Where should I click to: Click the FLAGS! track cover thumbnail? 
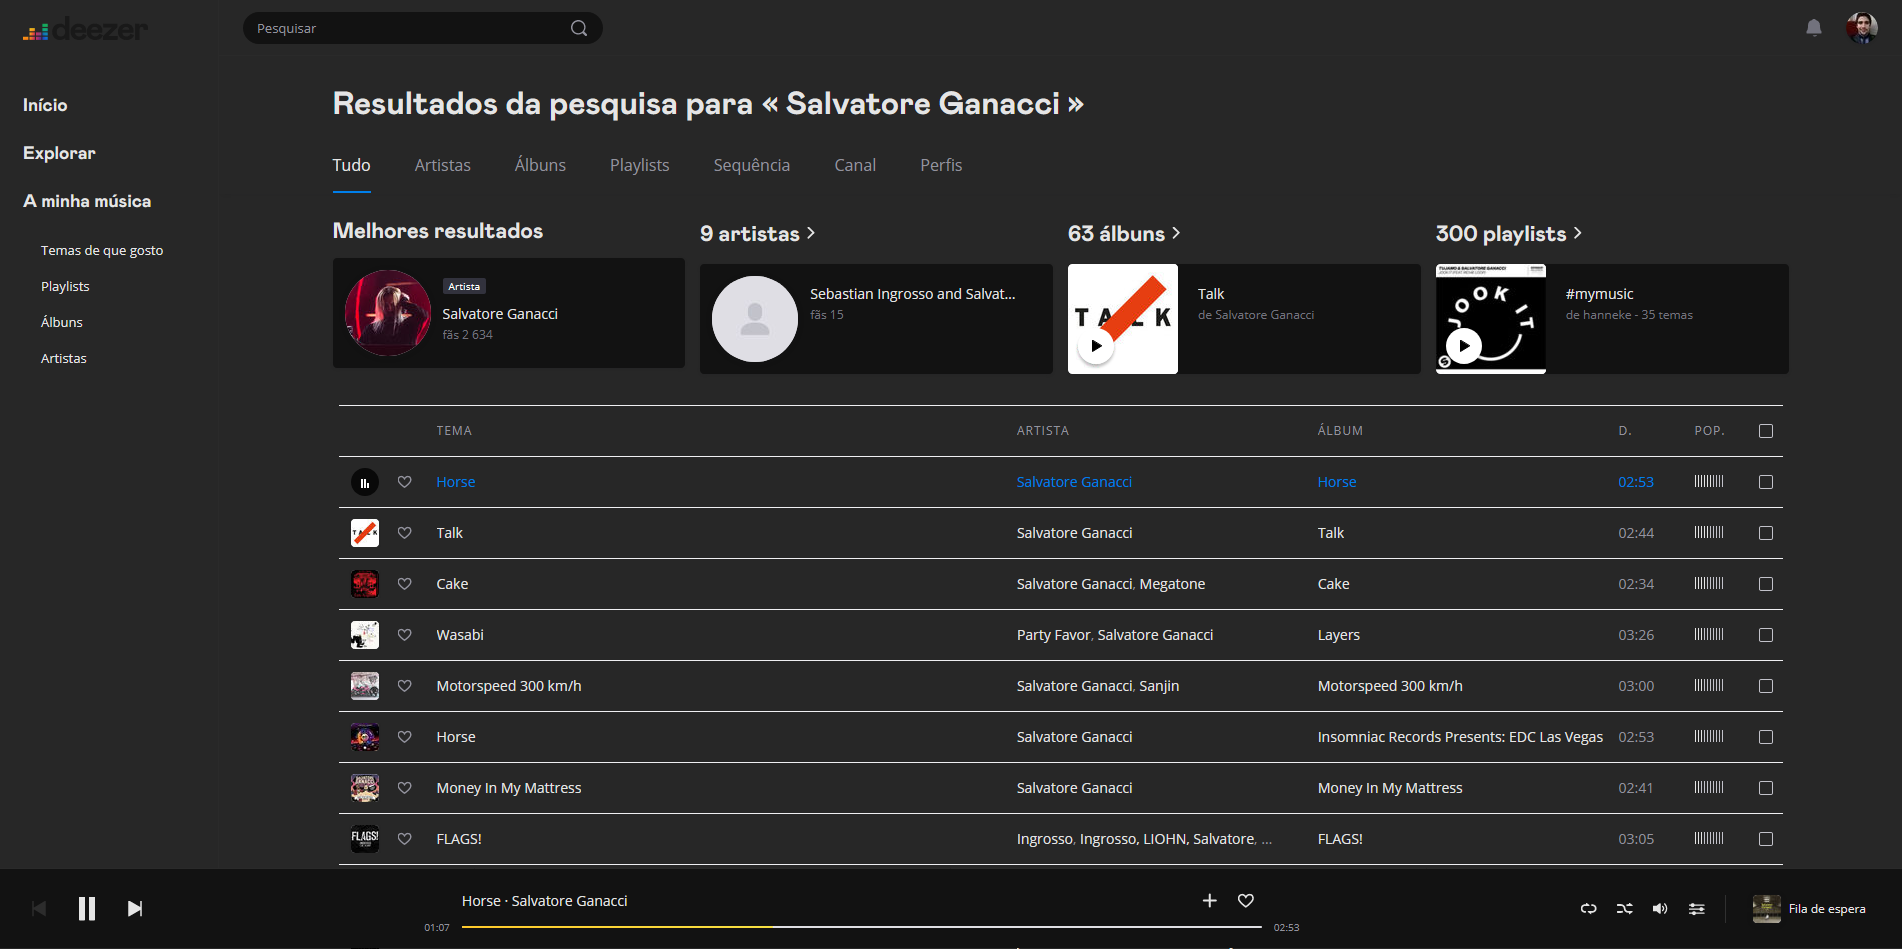tap(365, 839)
